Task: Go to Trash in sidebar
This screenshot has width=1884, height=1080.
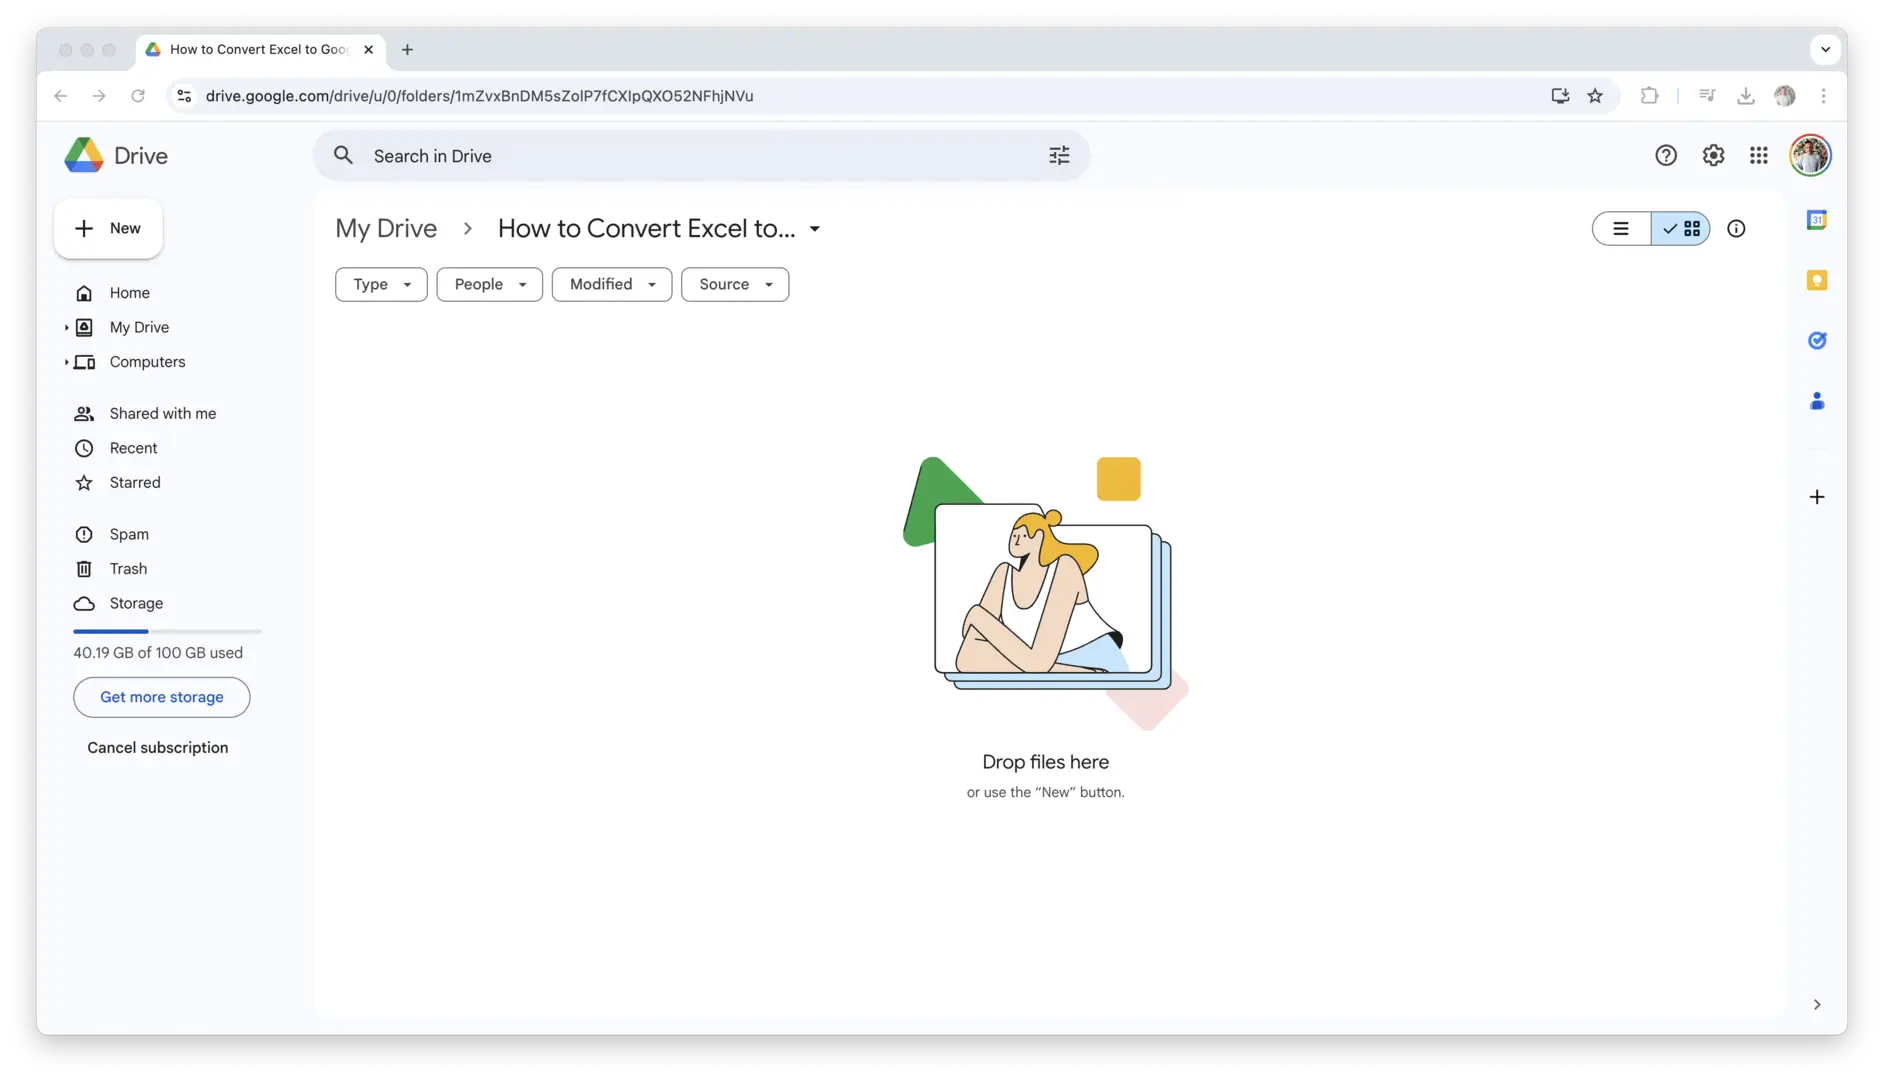Action: pos(128,569)
